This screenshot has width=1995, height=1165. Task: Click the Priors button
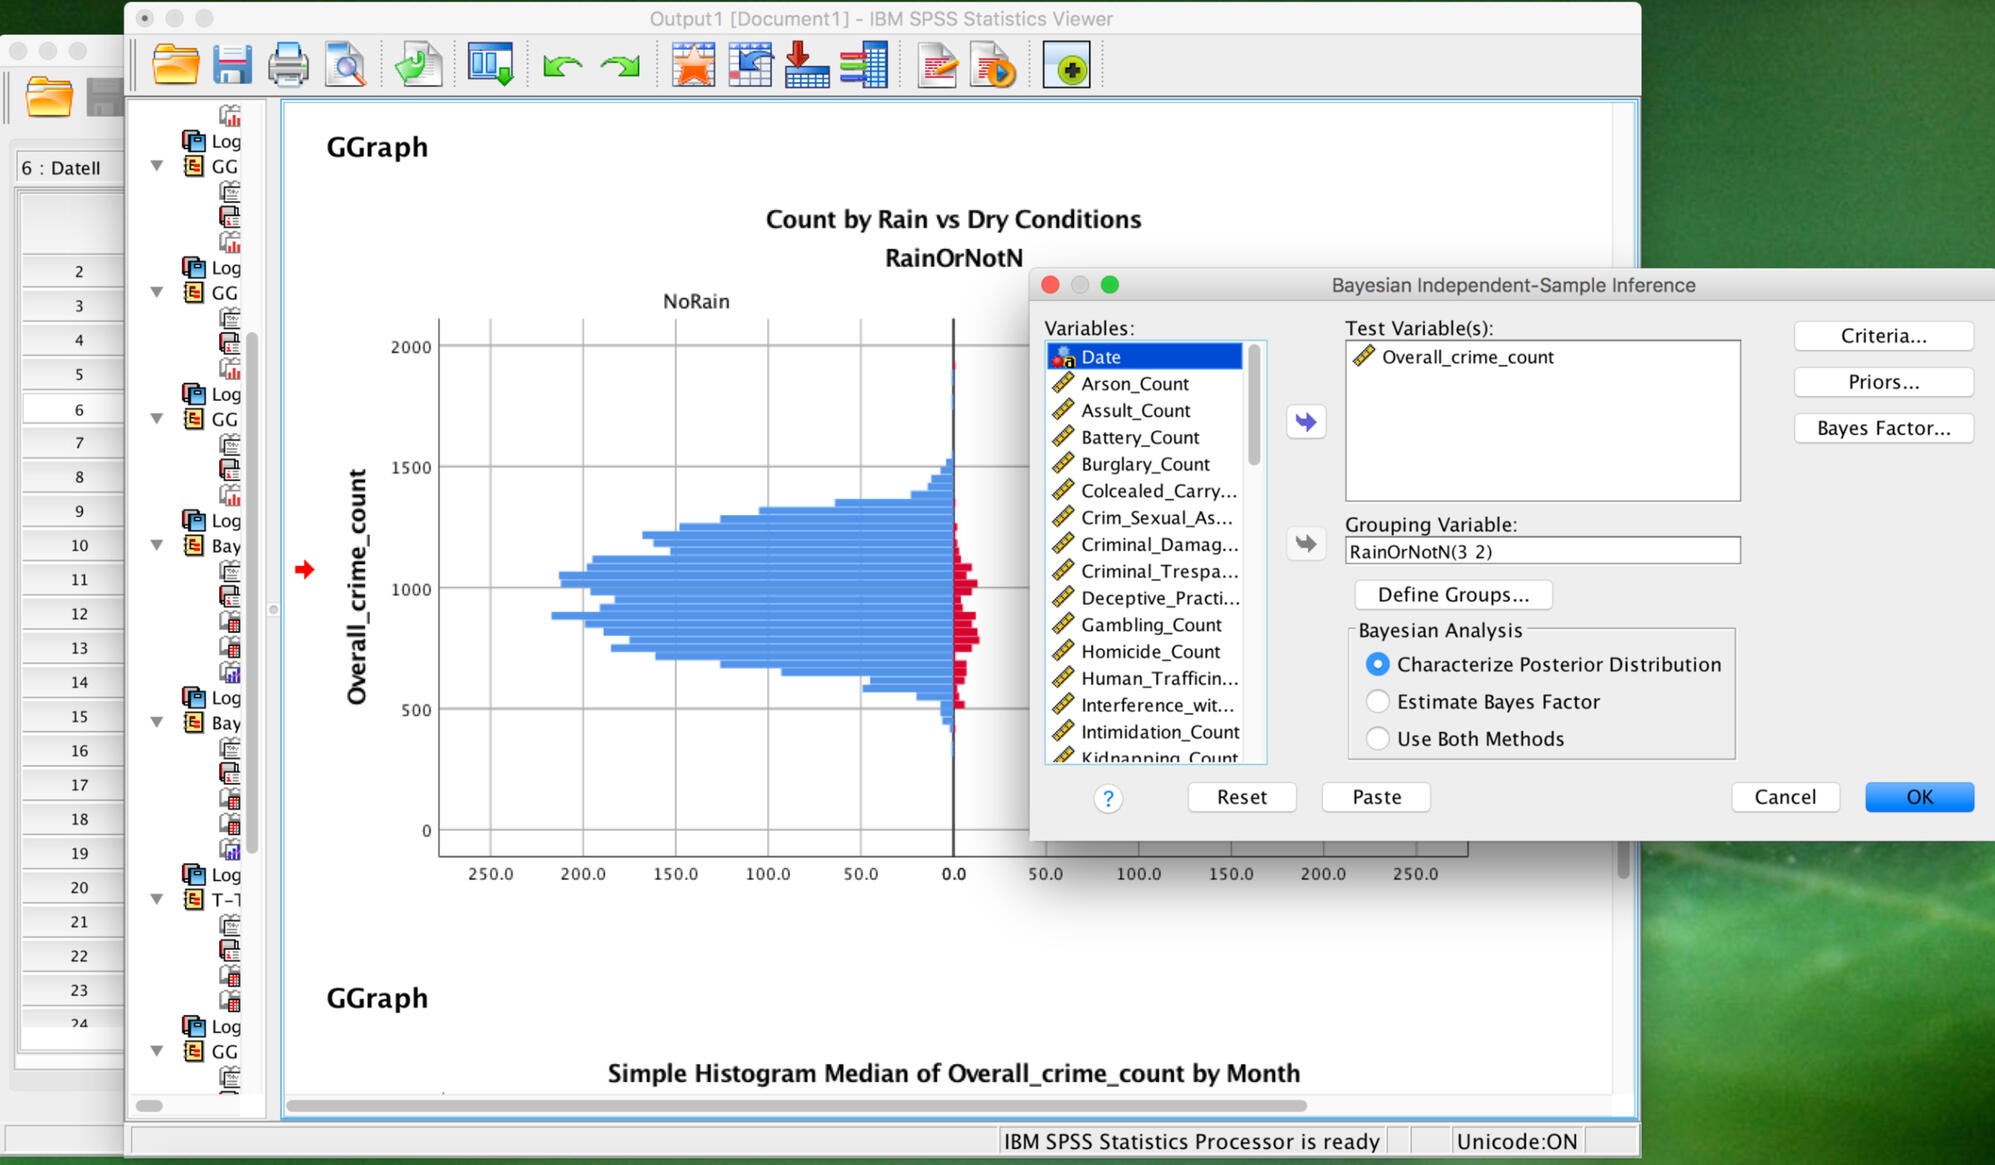[x=1882, y=382]
